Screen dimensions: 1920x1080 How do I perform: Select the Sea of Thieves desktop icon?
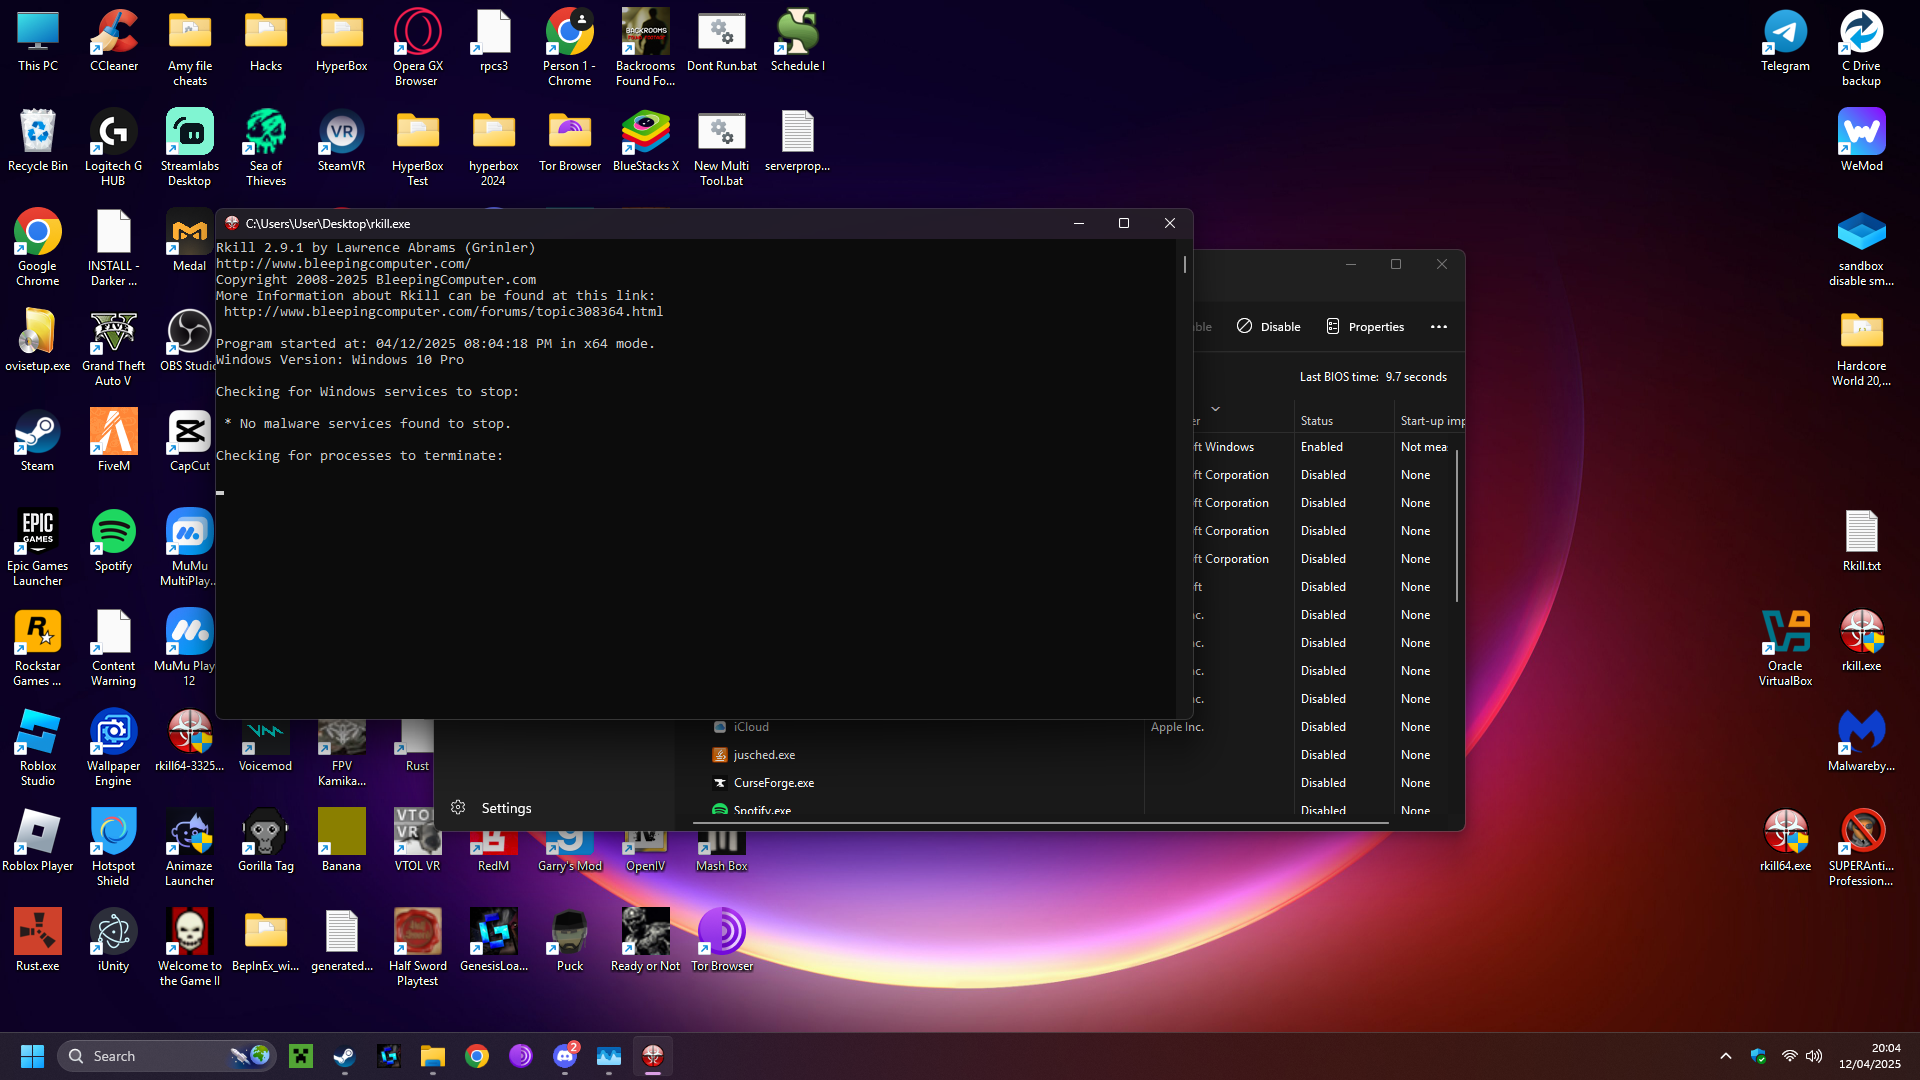(266, 147)
